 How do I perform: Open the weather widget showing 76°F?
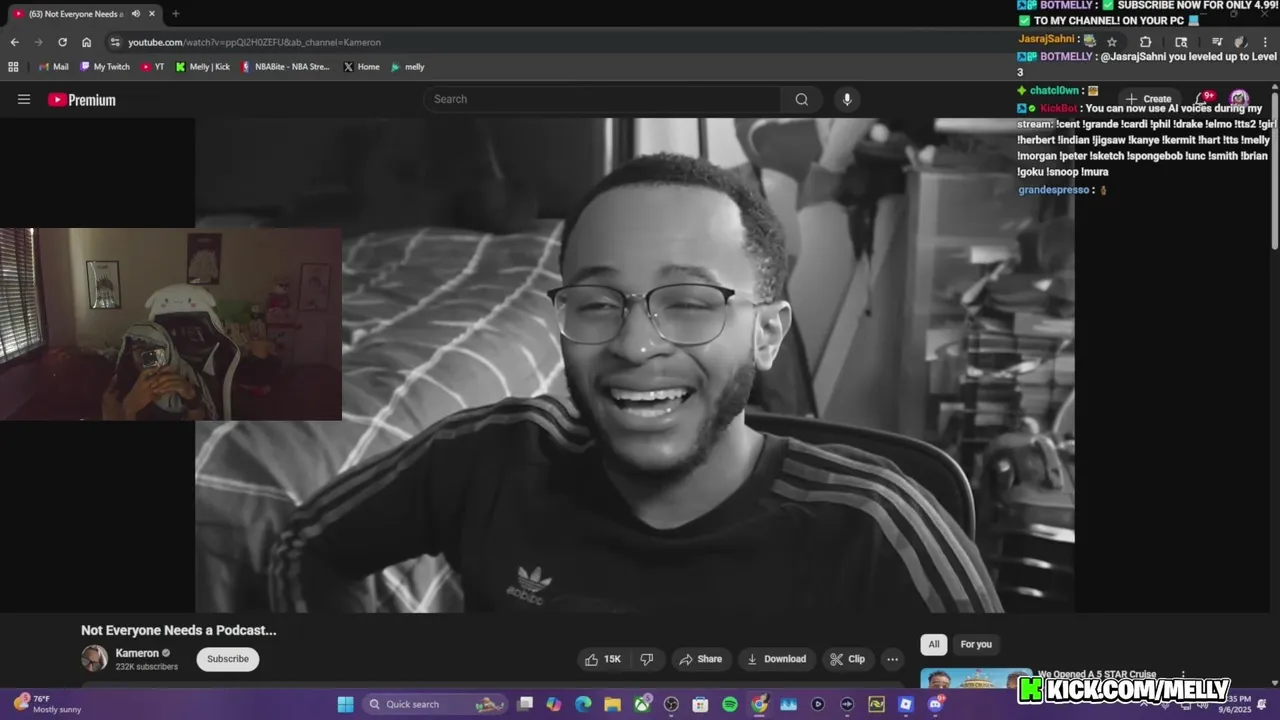pyautogui.click(x=45, y=704)
